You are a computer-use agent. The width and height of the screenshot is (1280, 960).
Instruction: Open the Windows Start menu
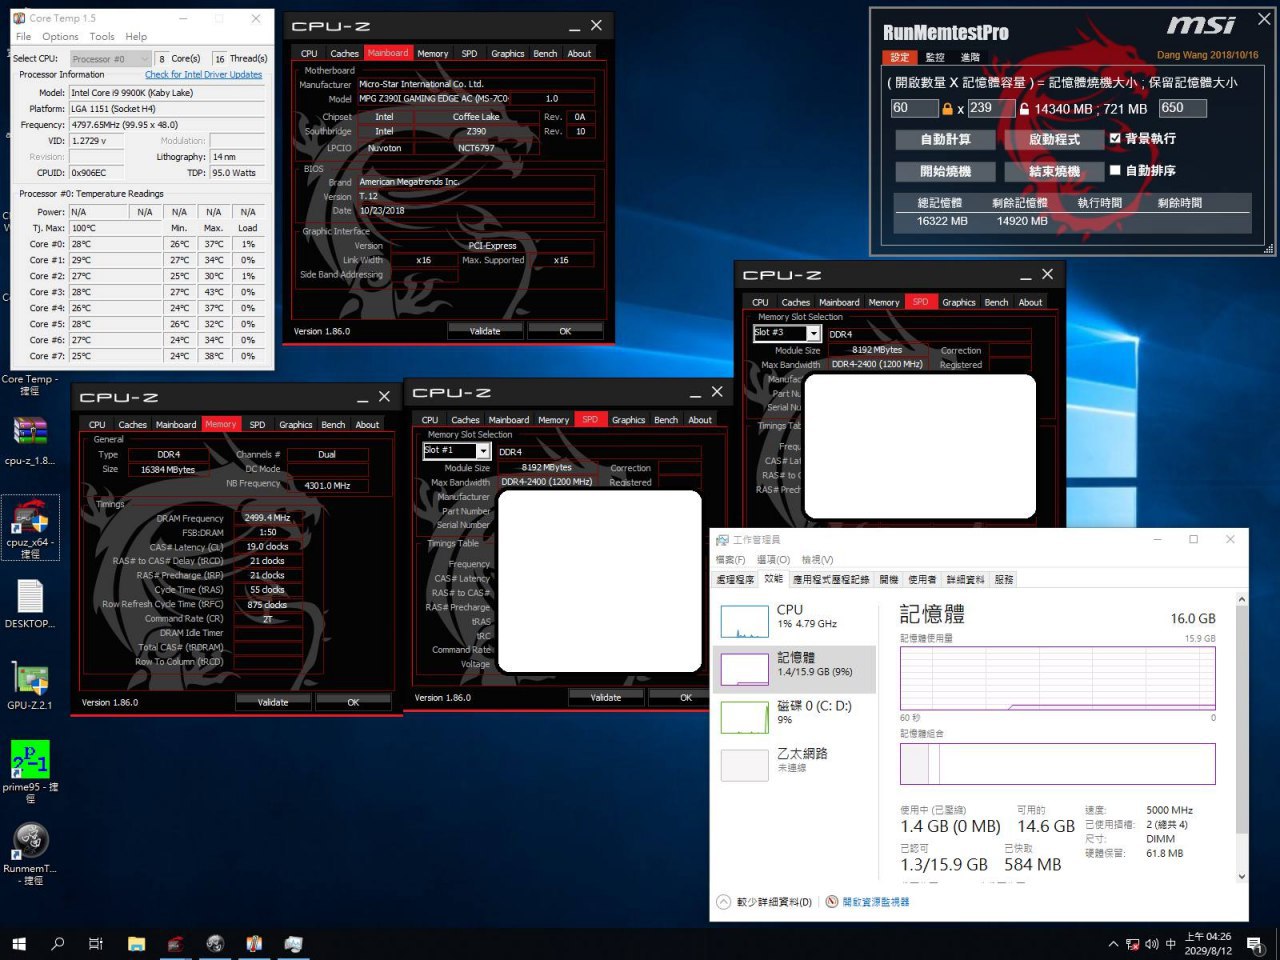pyautogui.click(x=18, y=944)
